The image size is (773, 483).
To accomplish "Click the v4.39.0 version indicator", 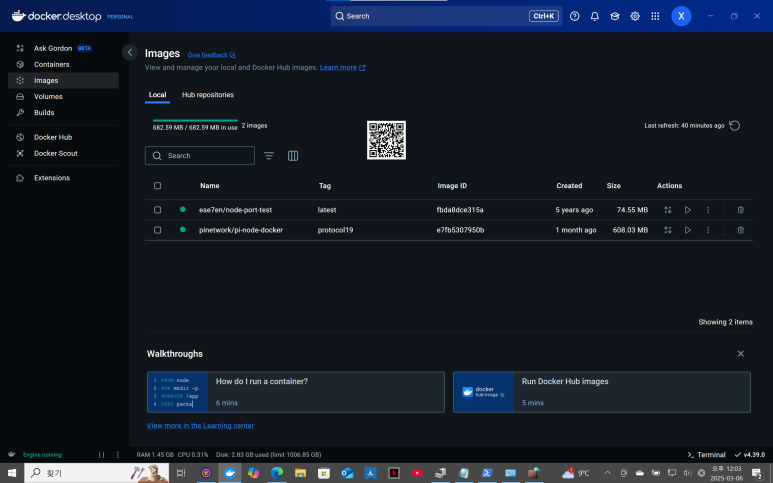I will tap(750, 455).
